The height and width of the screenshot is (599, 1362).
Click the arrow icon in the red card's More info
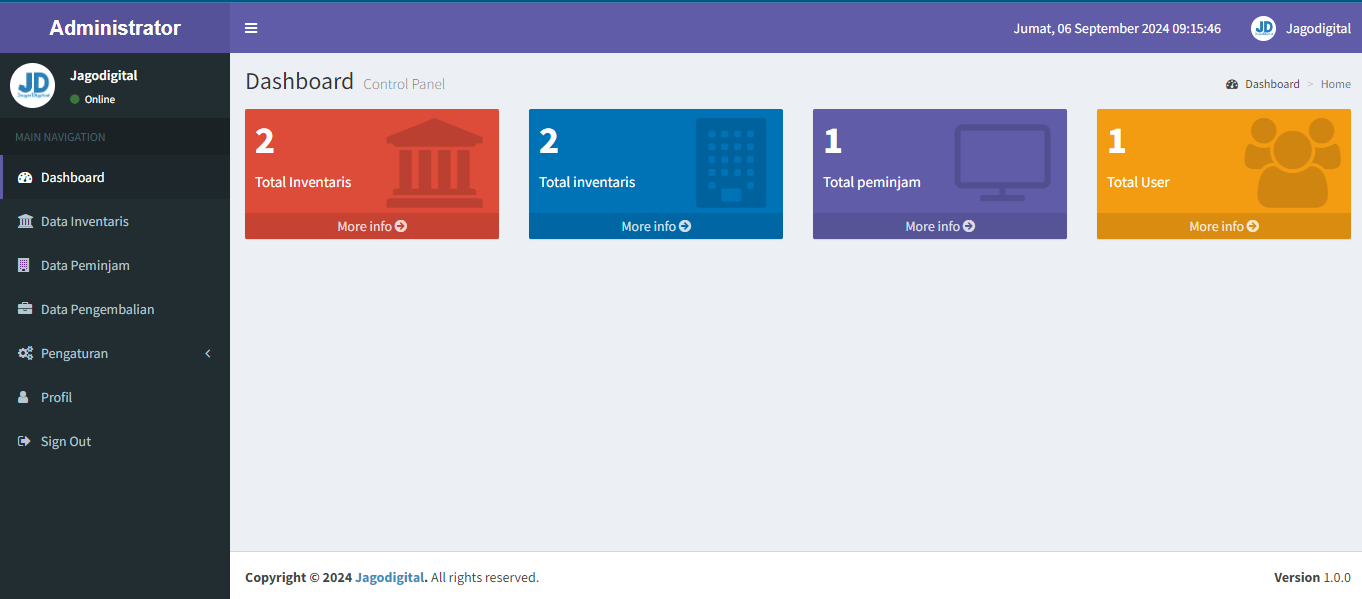point(401,226)
